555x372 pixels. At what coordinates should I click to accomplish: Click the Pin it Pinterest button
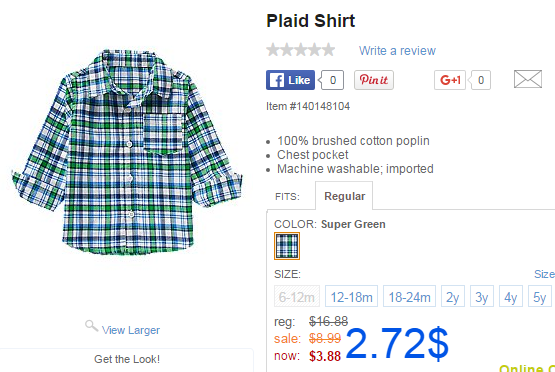pyautogui.click(x=374, y=80)
